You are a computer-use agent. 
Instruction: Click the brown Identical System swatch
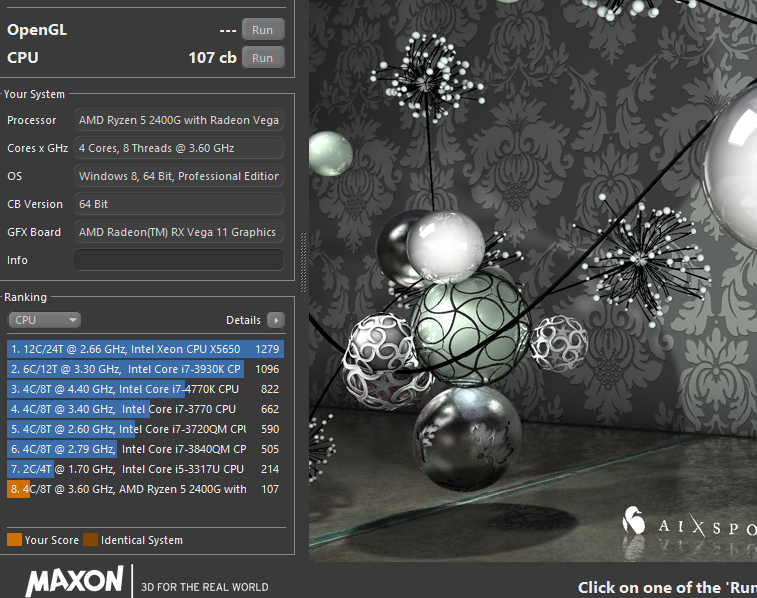(x=90, y=540)
